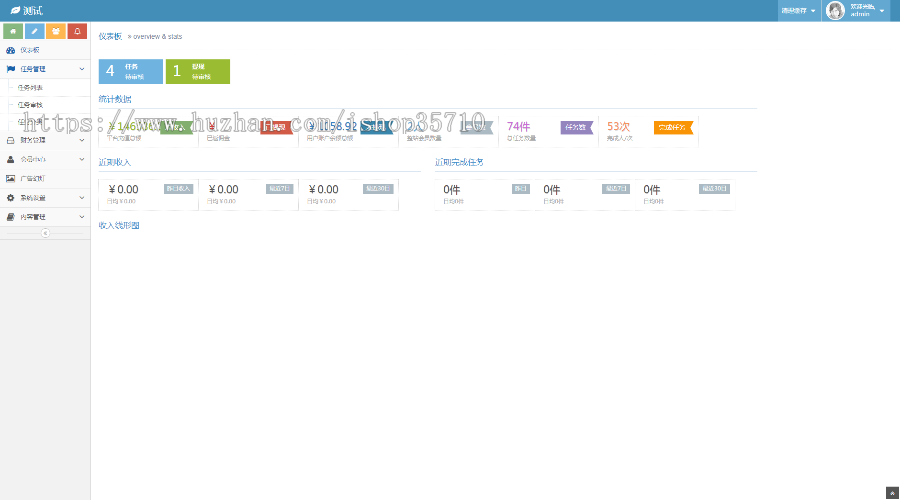This screenshot has height=500, width=900.
Task: Click the gray badge on the middle 0件 card
Action: pos(616,189)
